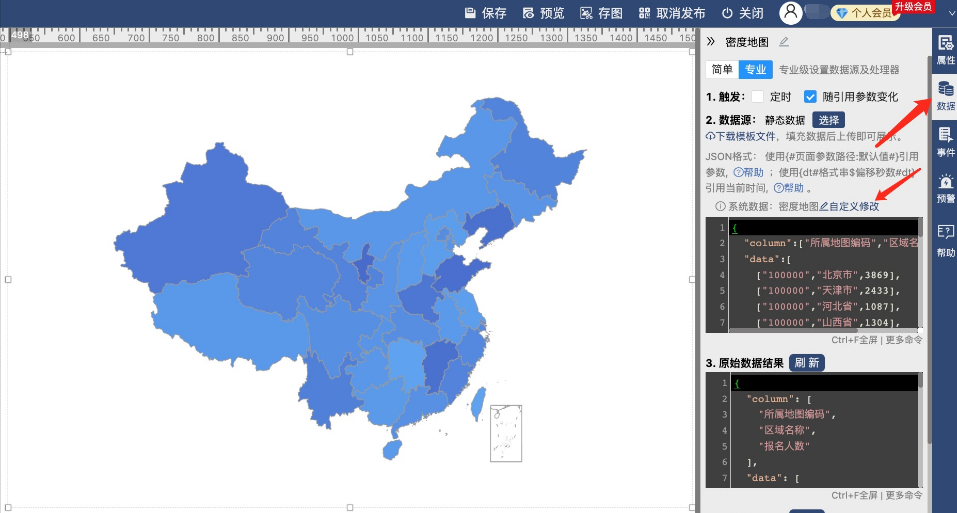Open the first 帮助 link for parameters
The image size is (957, 513).
(748, 173)
